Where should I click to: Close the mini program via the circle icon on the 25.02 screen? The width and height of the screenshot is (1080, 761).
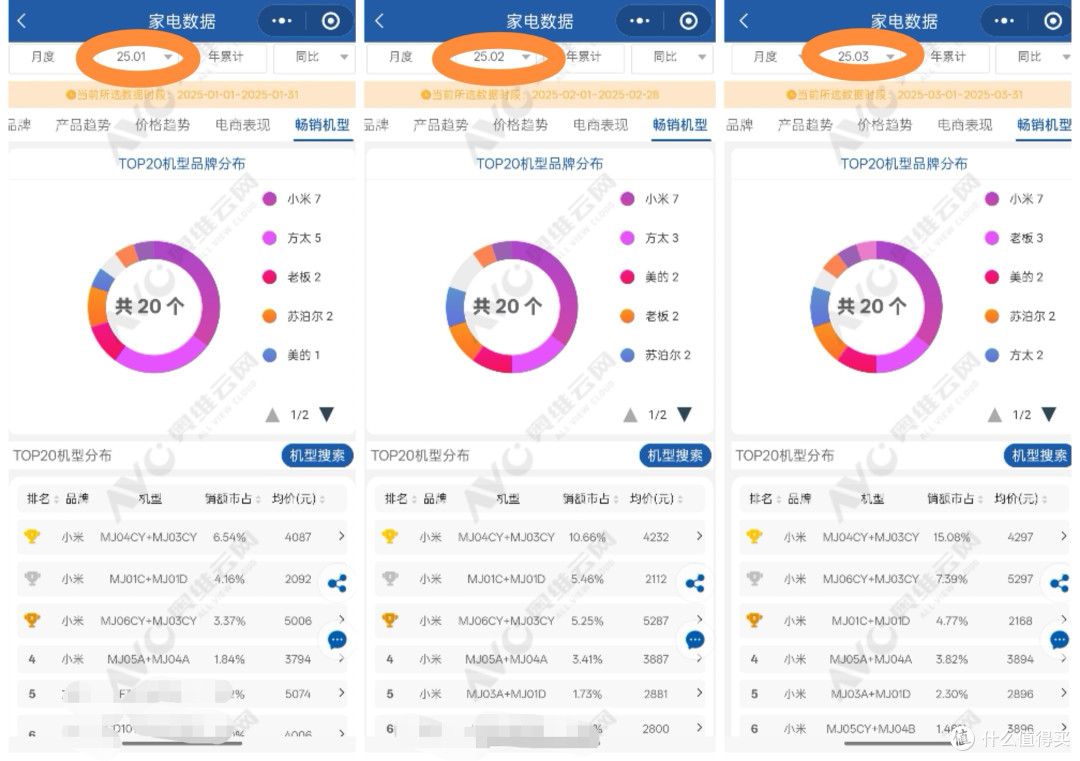coord(689,21)
